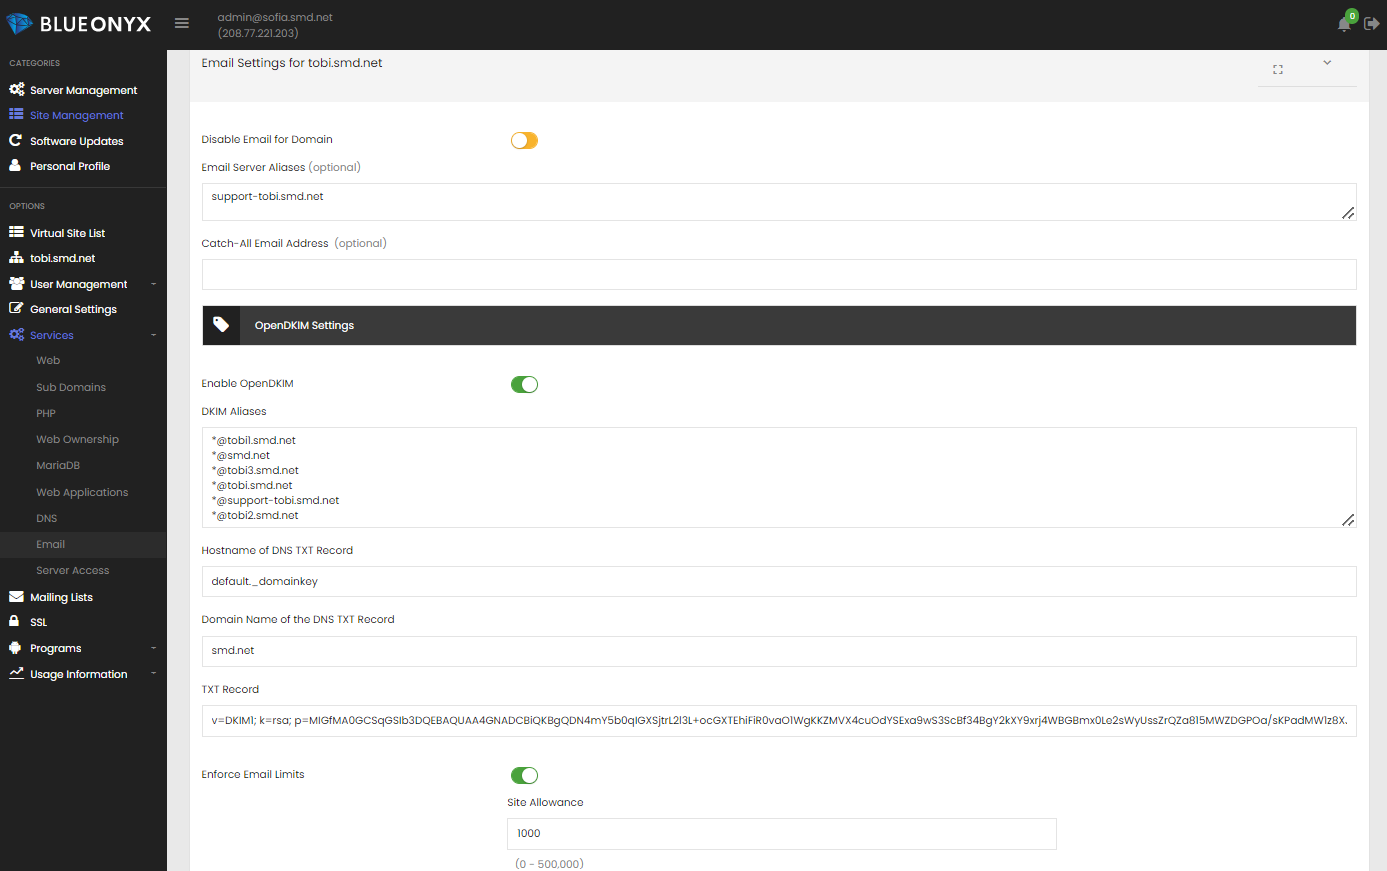Viewport: 1387px width, 871px height.
Task: Open the notifications bell icon
Action: (1344, 24)
